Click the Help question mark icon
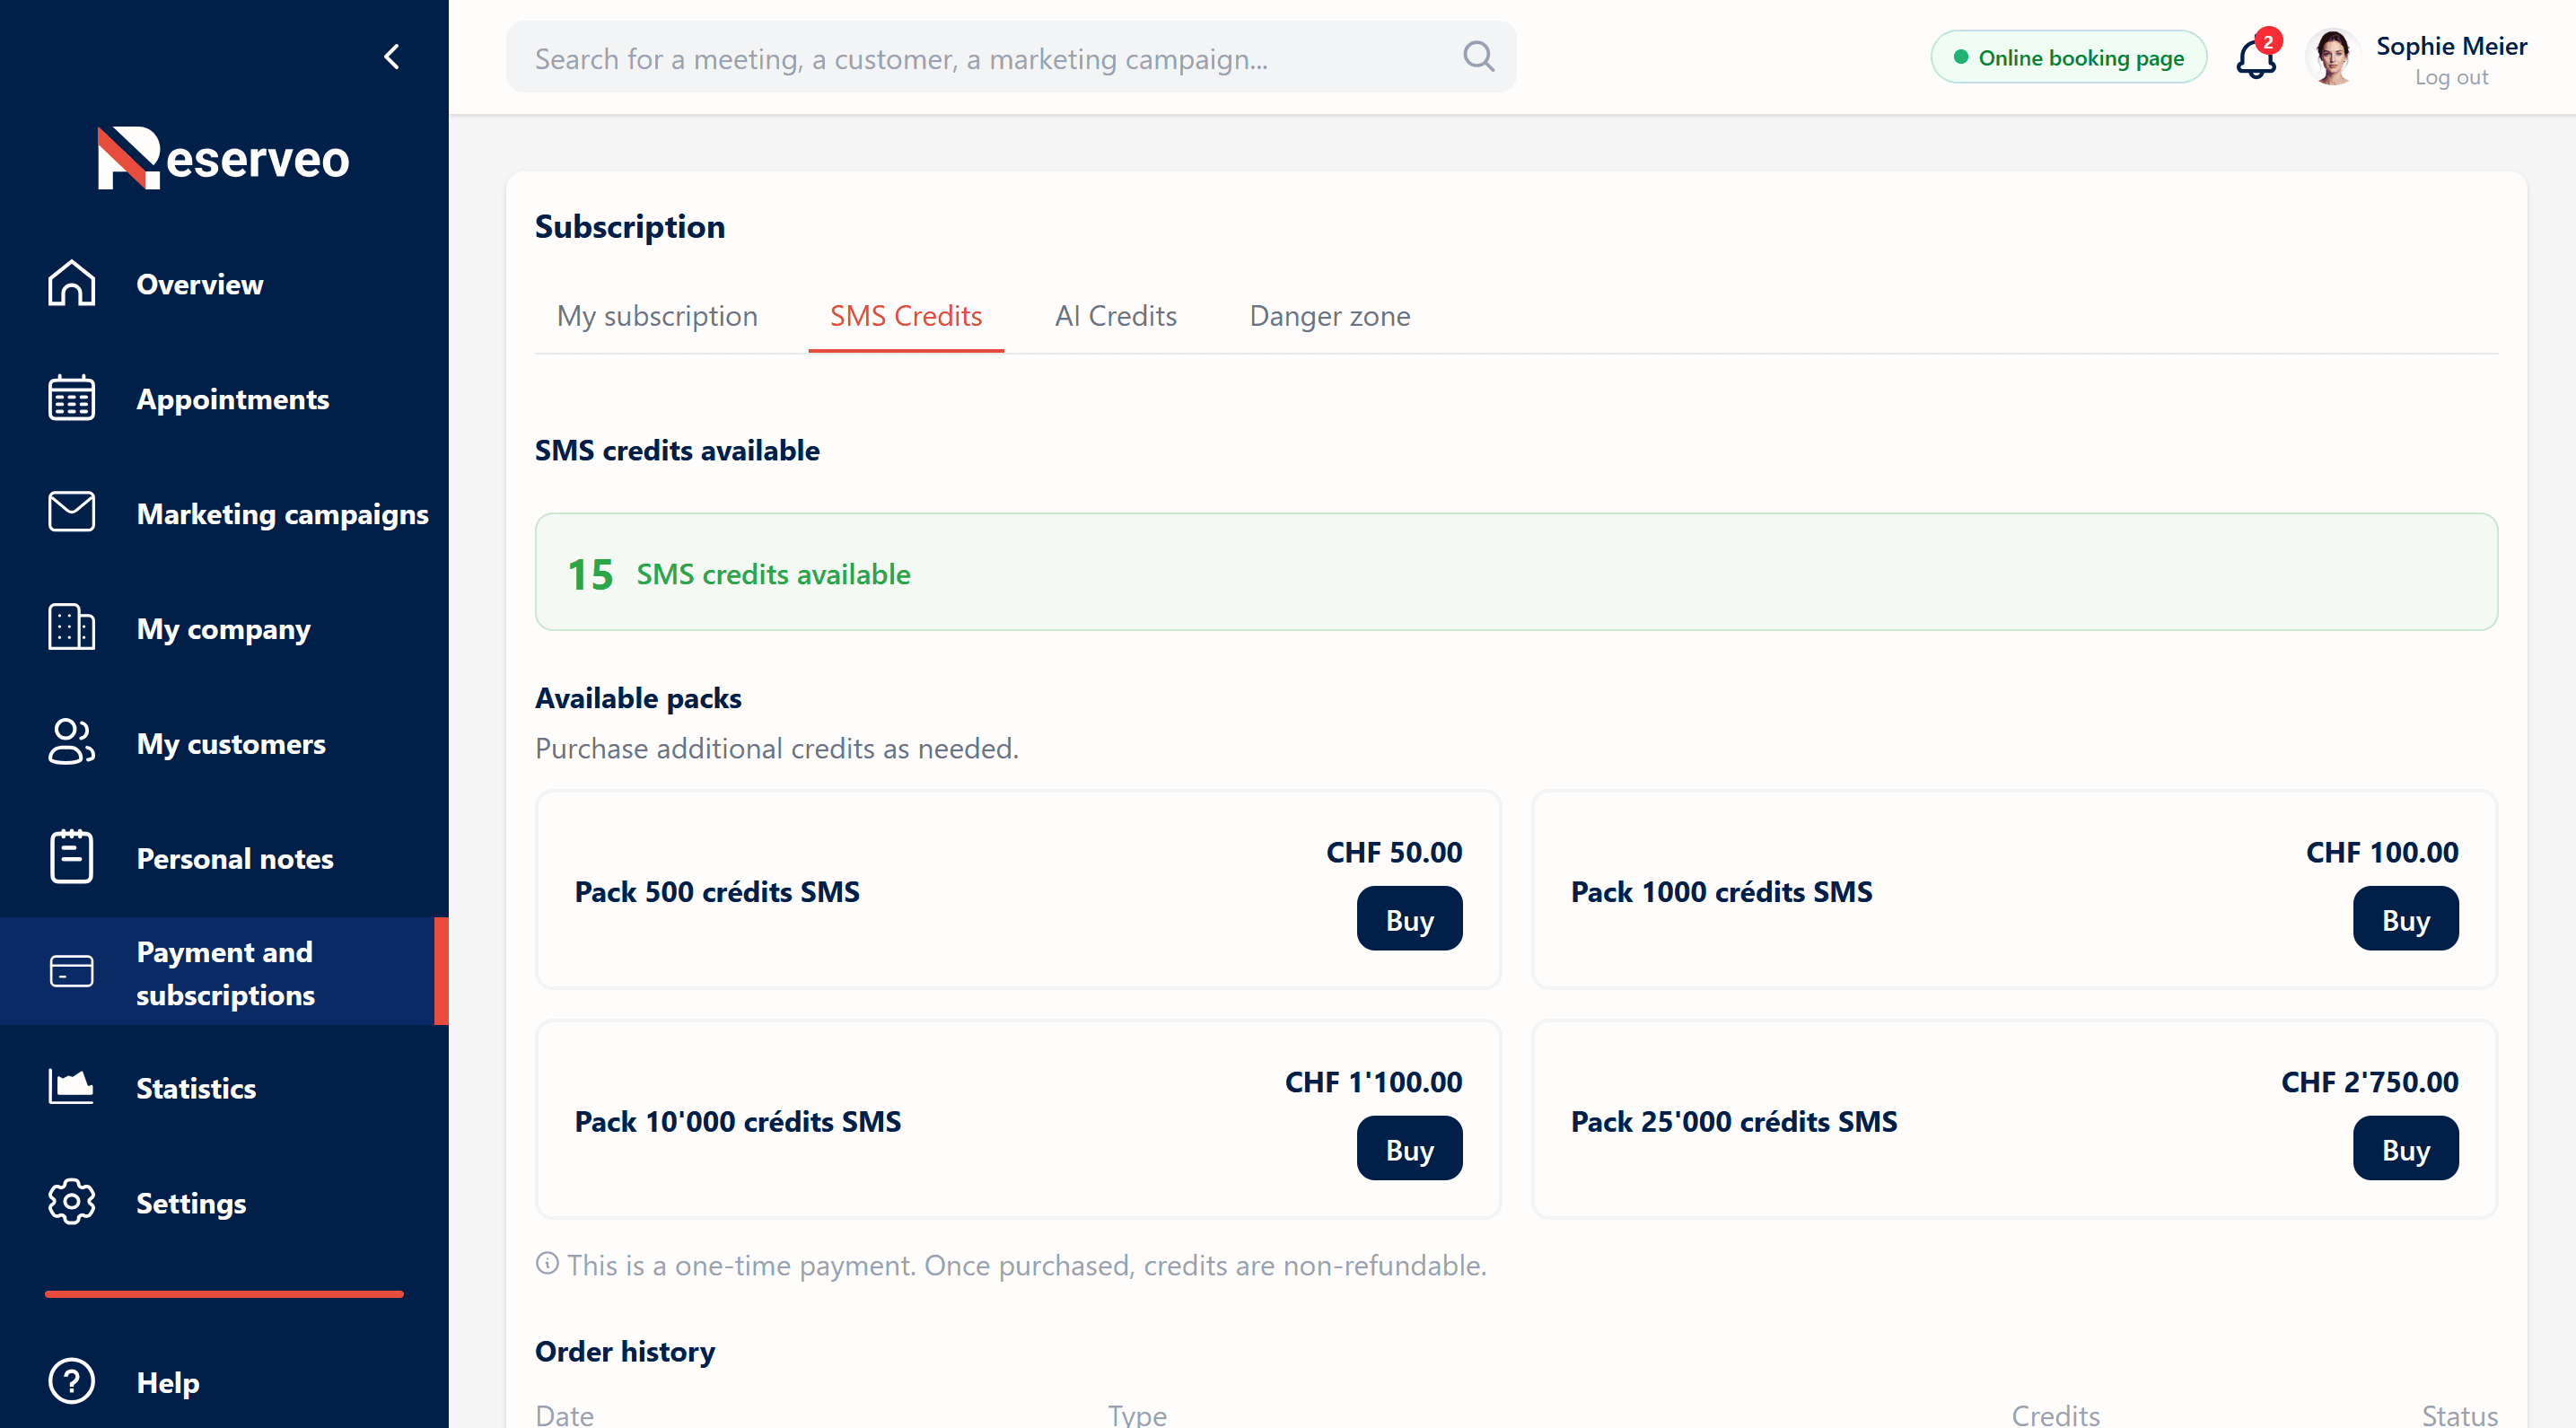 [71, 1382]
